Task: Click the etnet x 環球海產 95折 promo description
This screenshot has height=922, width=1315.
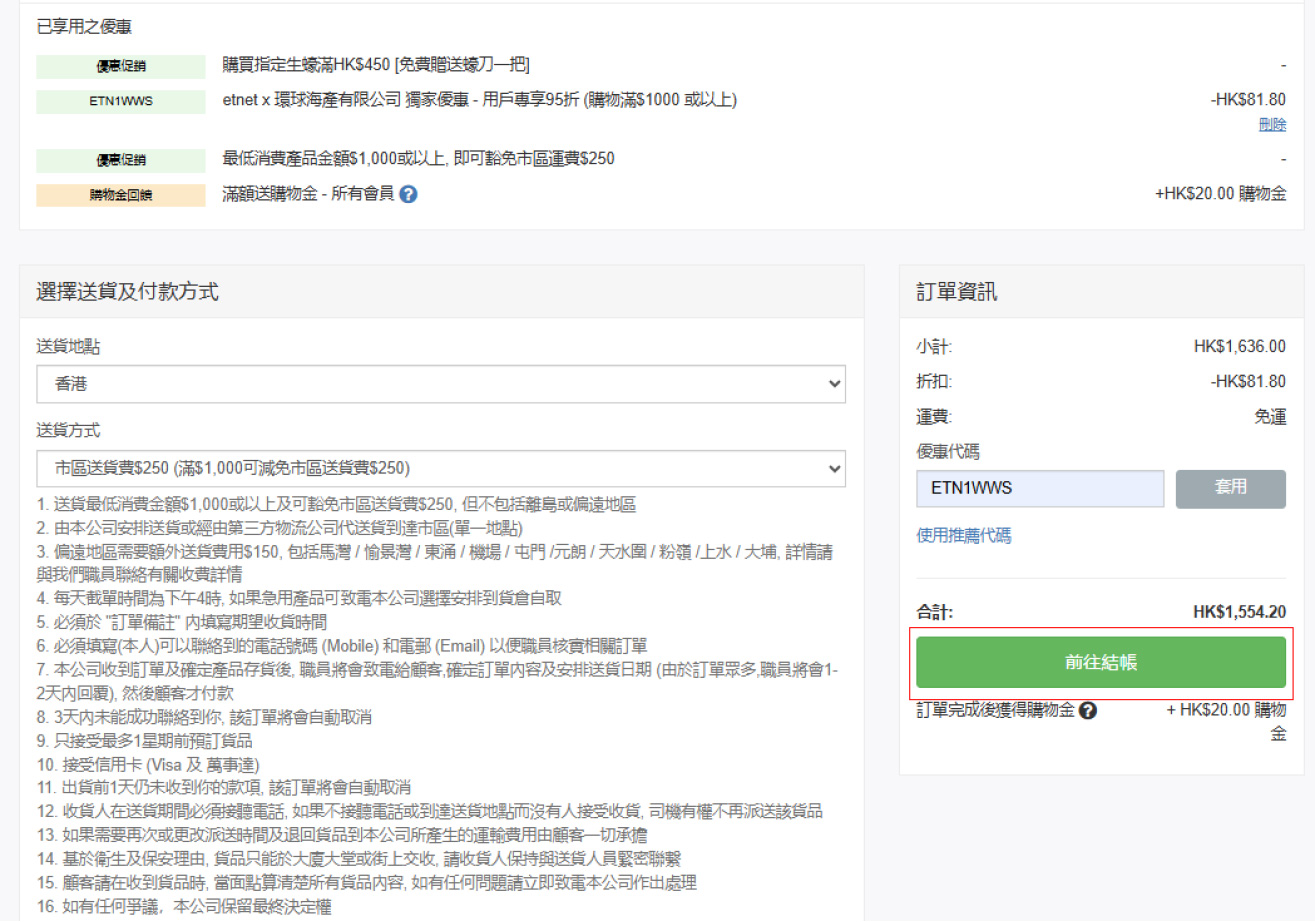Action: (x=479, y=99)
